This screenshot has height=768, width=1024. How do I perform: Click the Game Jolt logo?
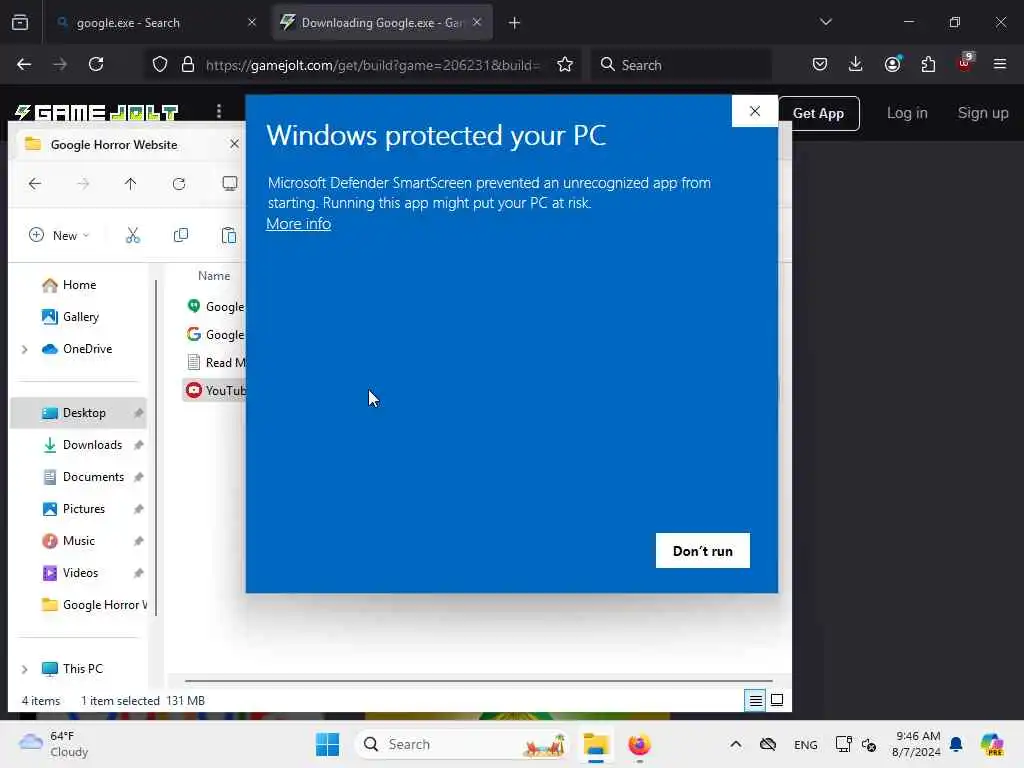(x=96, y=112)
